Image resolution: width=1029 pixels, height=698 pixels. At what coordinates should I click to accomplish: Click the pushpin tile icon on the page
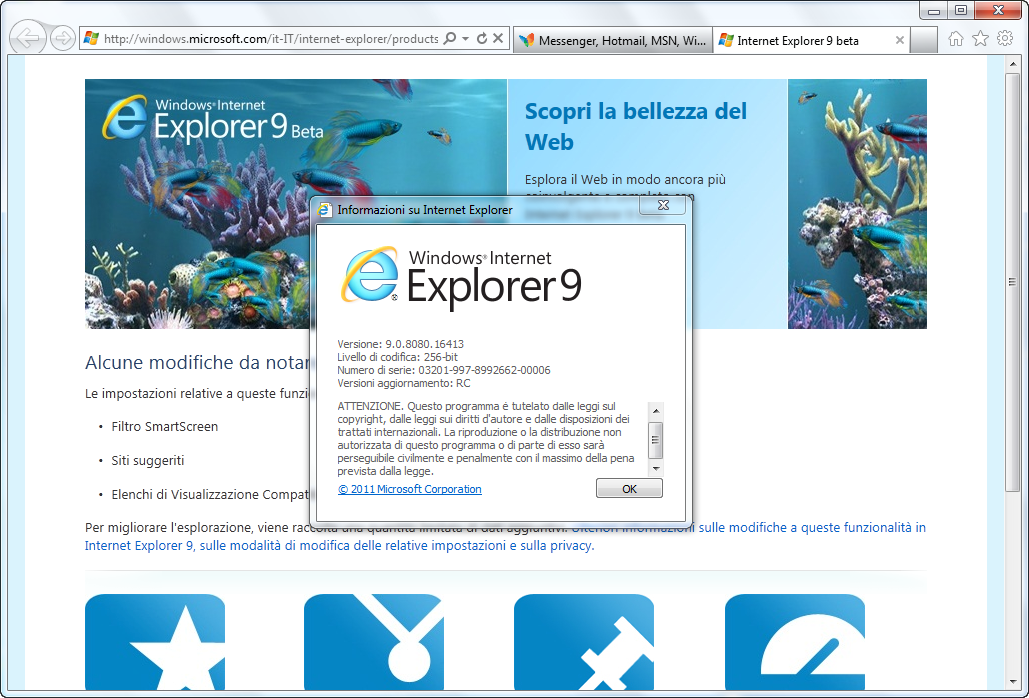tap(583, 642)
